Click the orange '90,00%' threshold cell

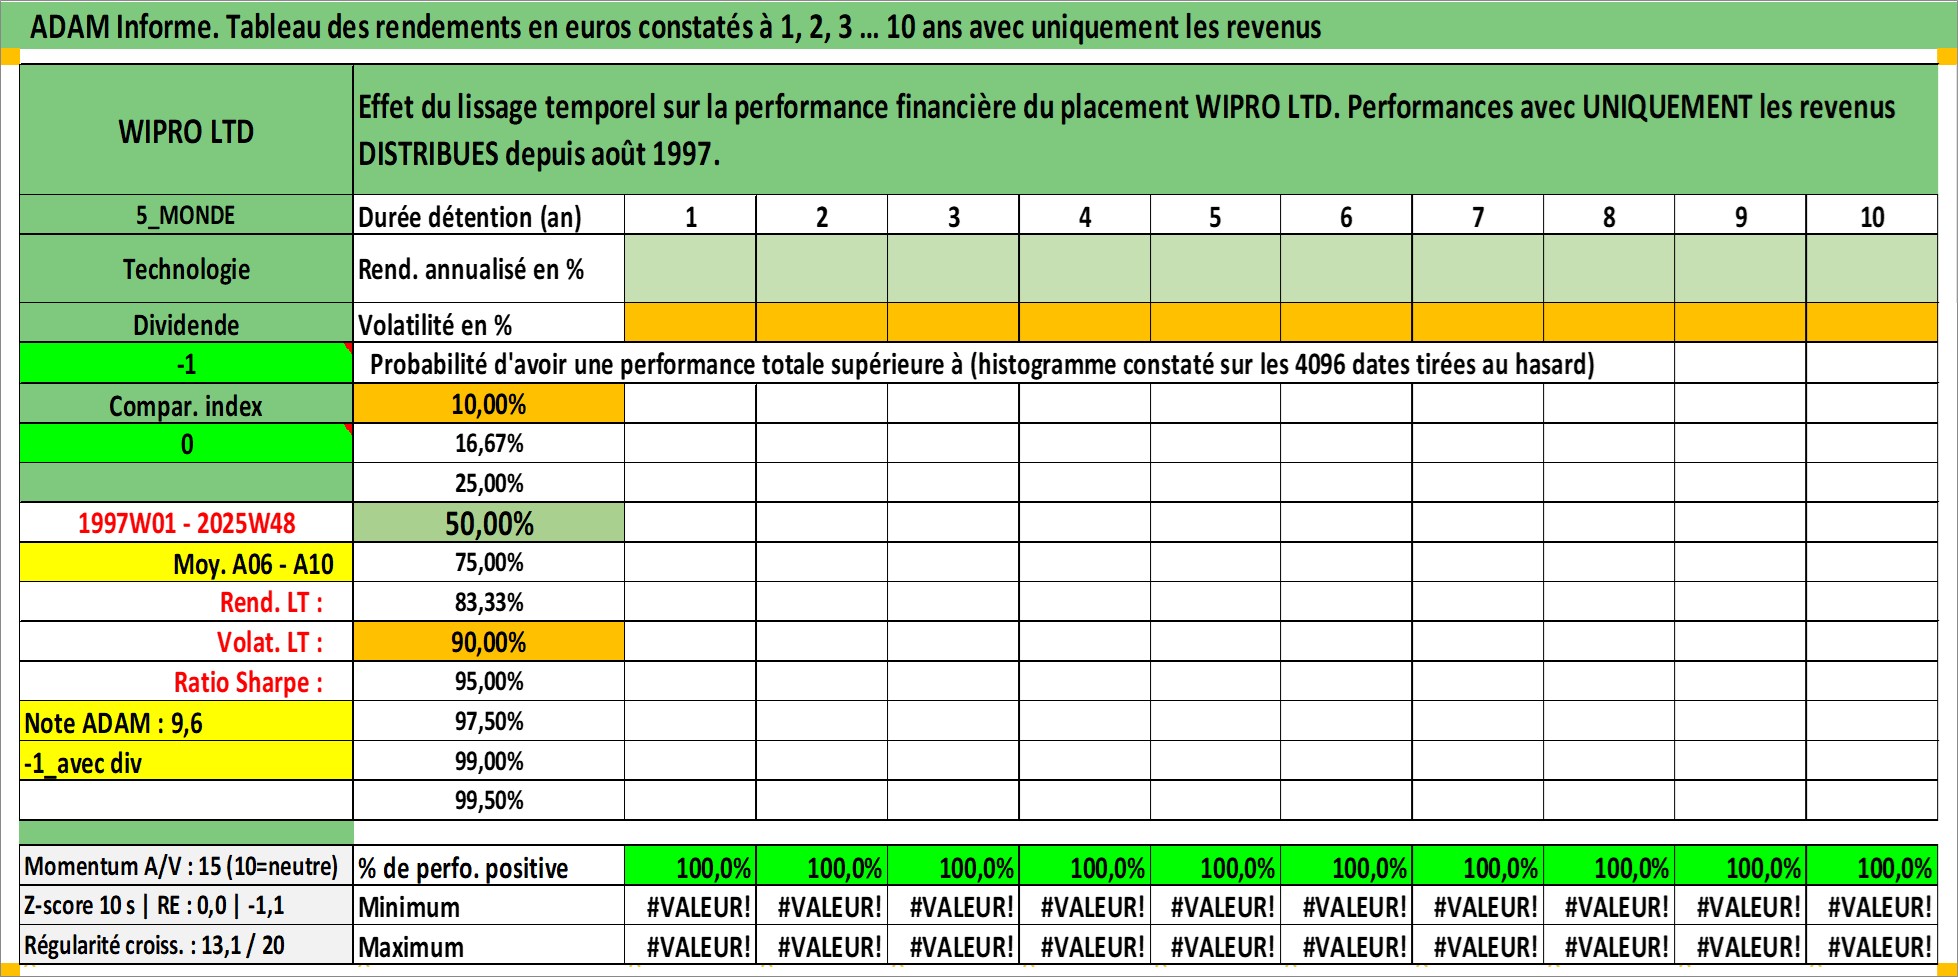489,642
